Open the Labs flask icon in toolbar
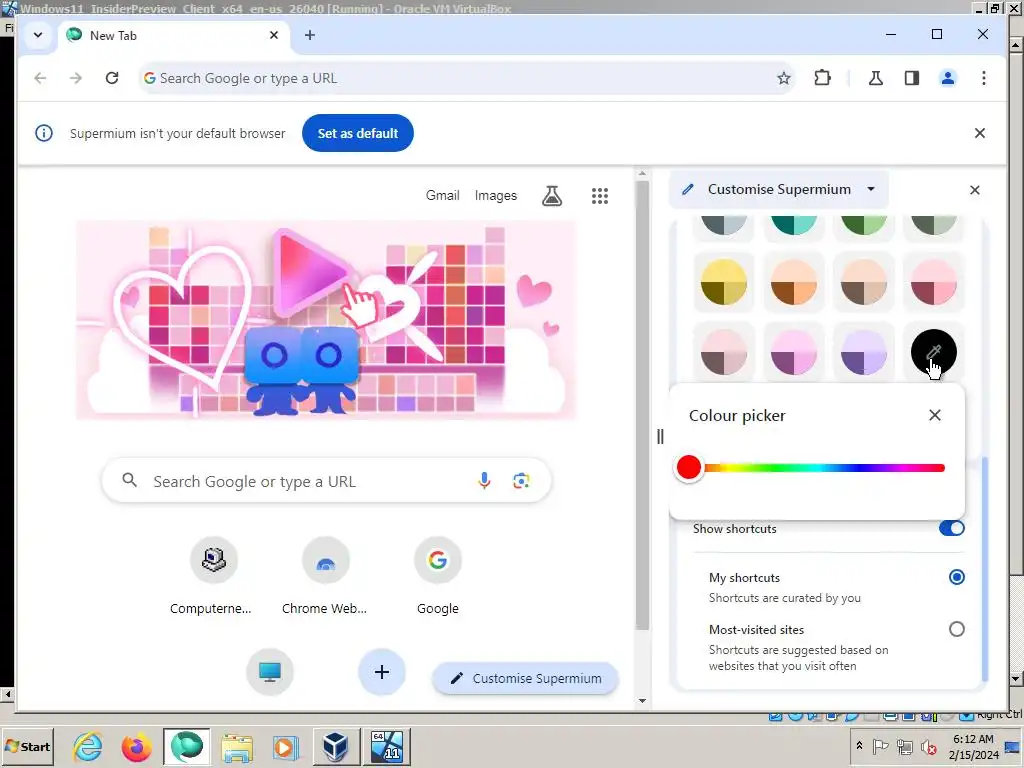The height and width of the screenshot is (768, 1024). (x=876, y=78)
